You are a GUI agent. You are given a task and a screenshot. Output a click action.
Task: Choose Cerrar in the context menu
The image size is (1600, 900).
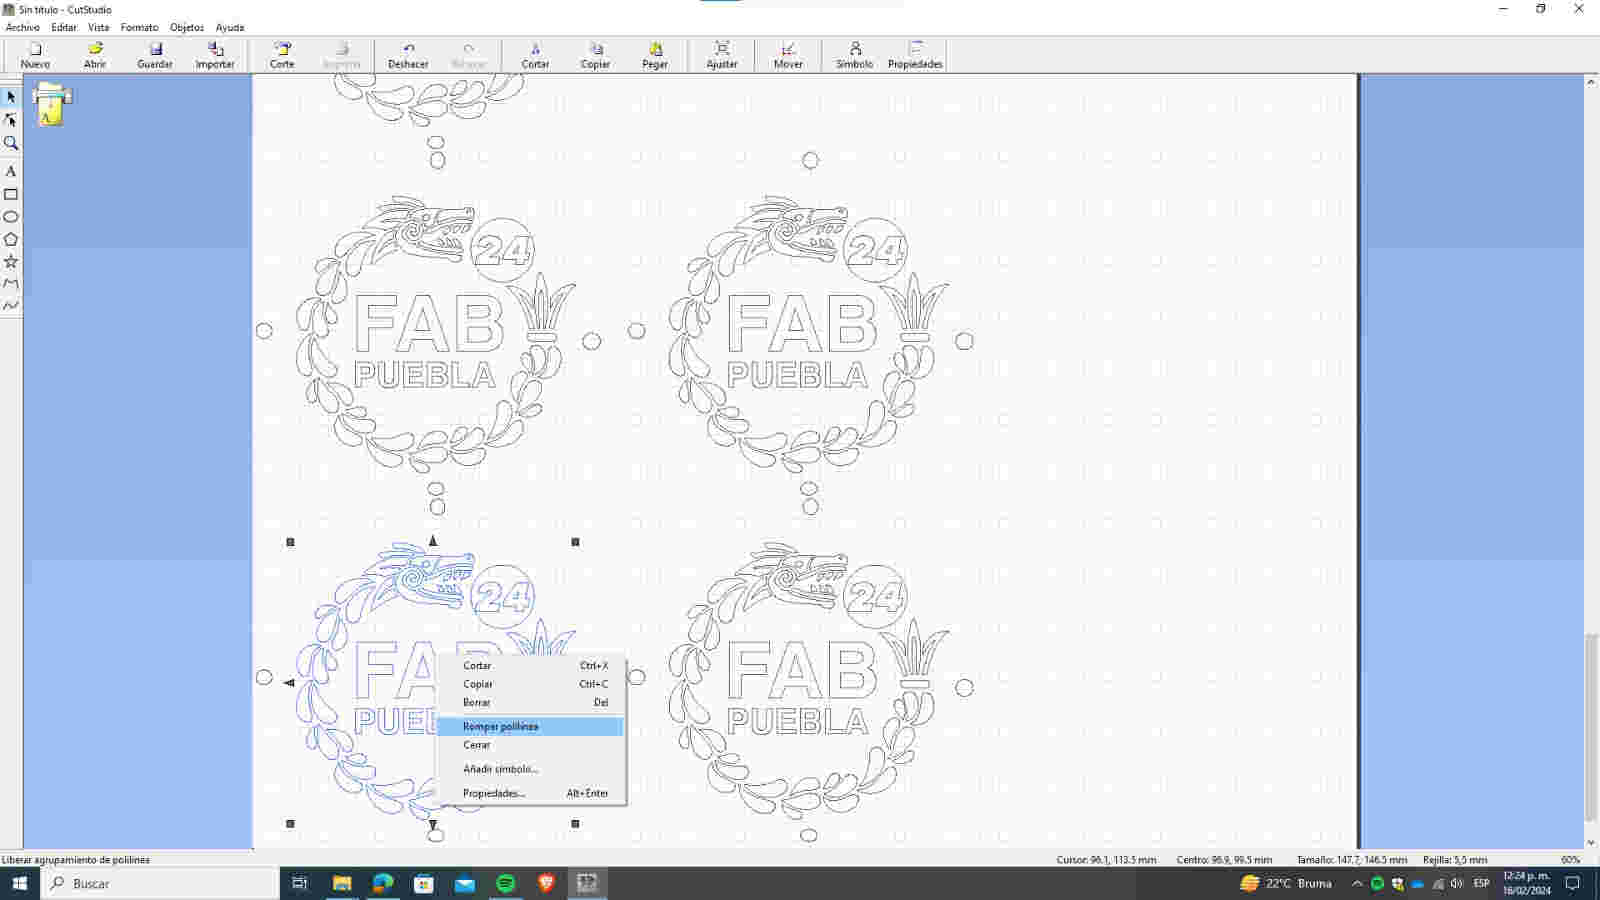pos(531,745)
